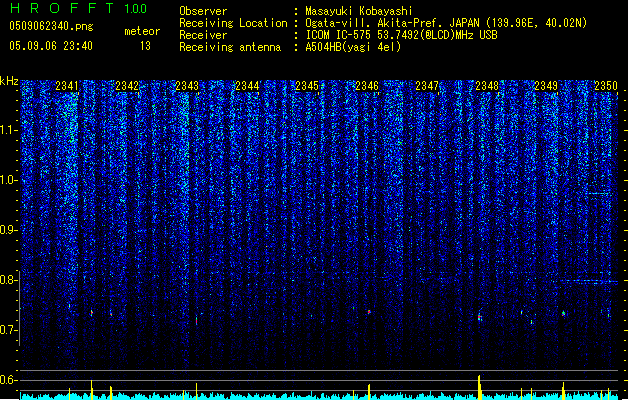
Task: Click the meteor echo just after 2346
Action: tap(369, 311)
